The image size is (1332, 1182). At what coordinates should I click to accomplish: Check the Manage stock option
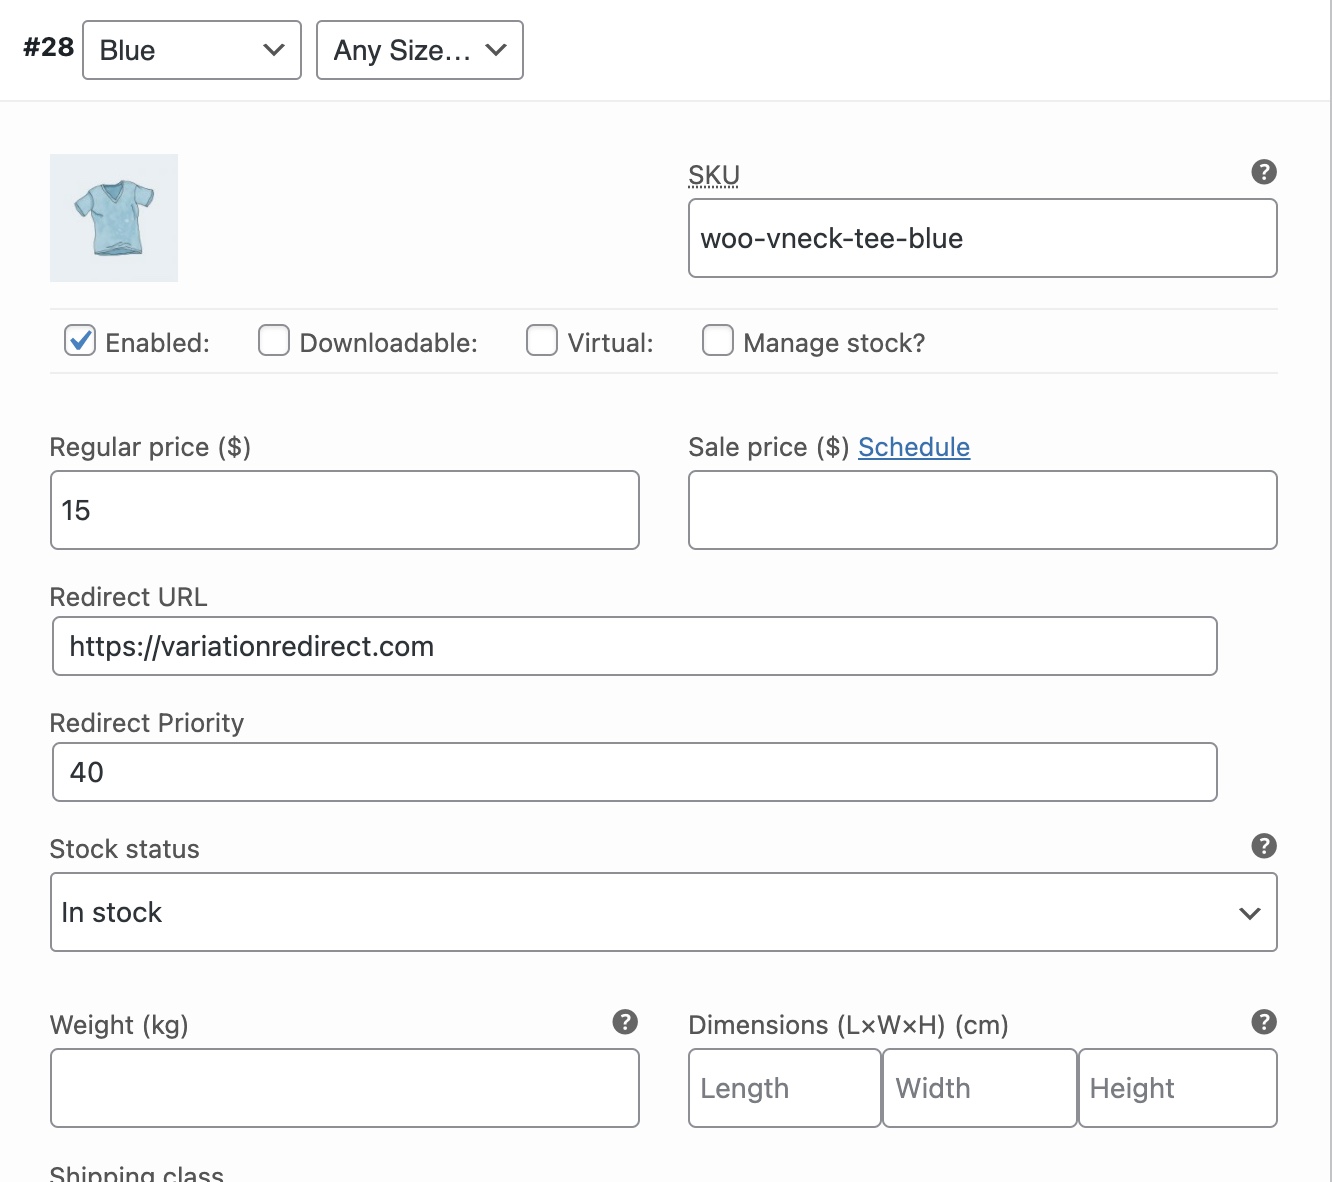coord(718,341)
